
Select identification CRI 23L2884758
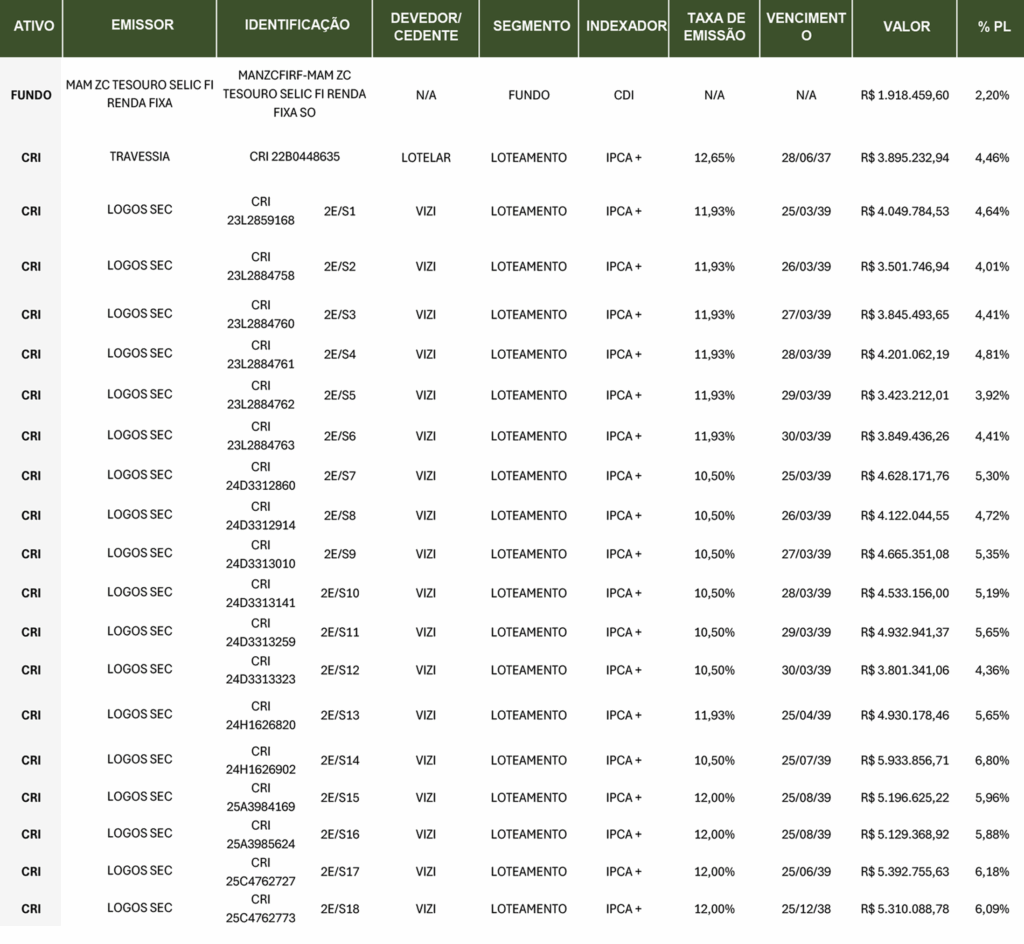click(x=261, y=266)
